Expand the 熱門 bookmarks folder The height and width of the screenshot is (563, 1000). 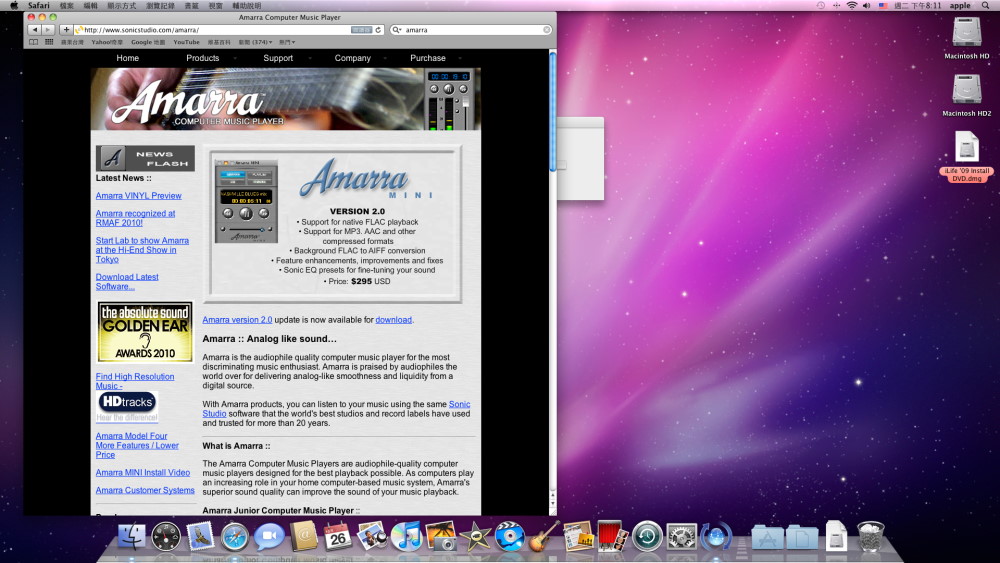point(287,42)
